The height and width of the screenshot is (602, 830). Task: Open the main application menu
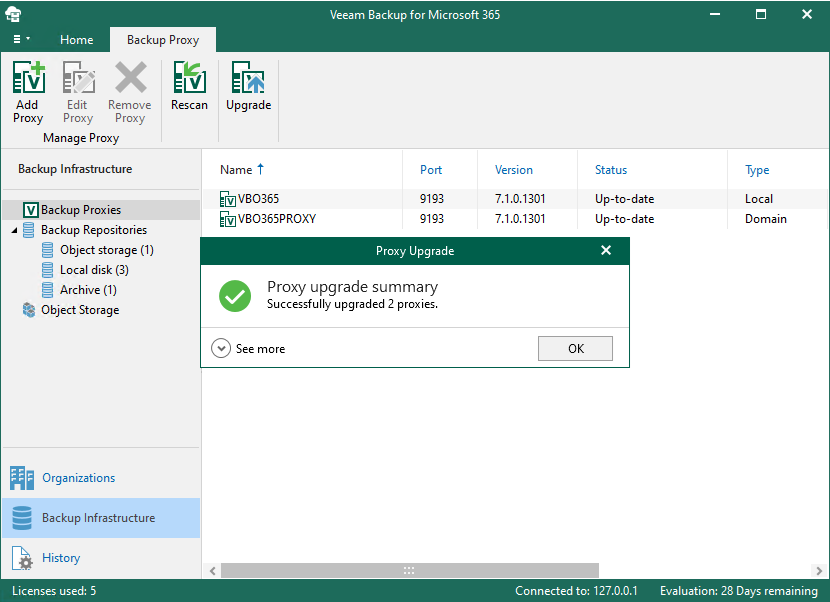(21, 39)
